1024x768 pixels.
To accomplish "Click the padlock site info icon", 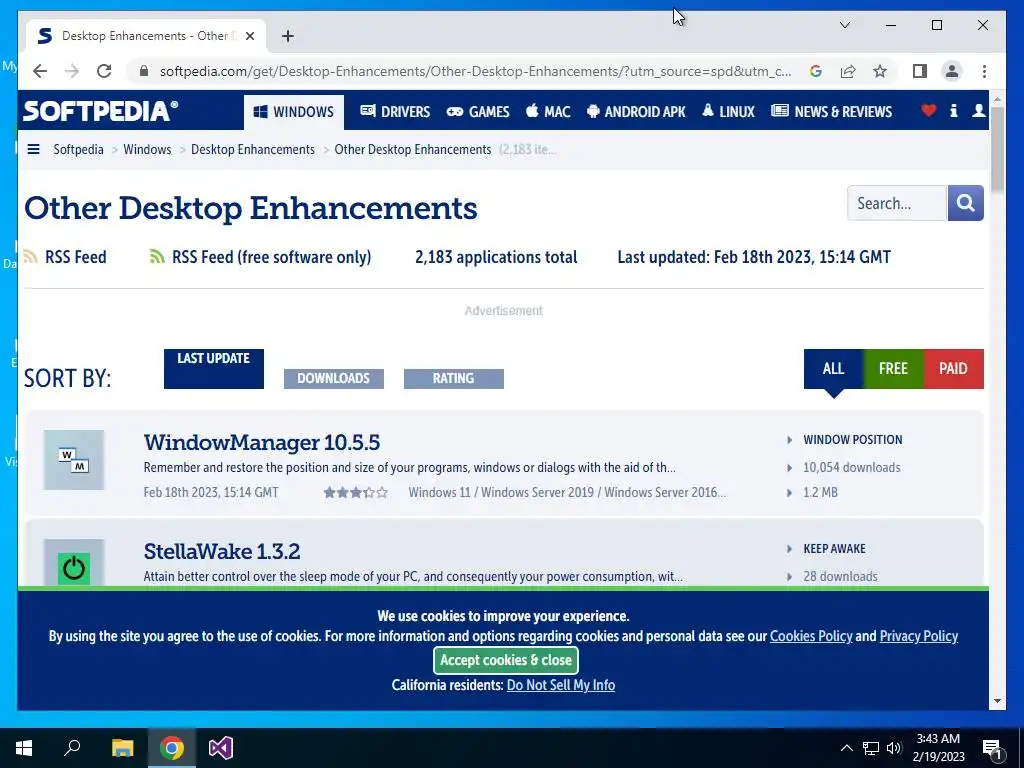I will click(x=144, y=71).
